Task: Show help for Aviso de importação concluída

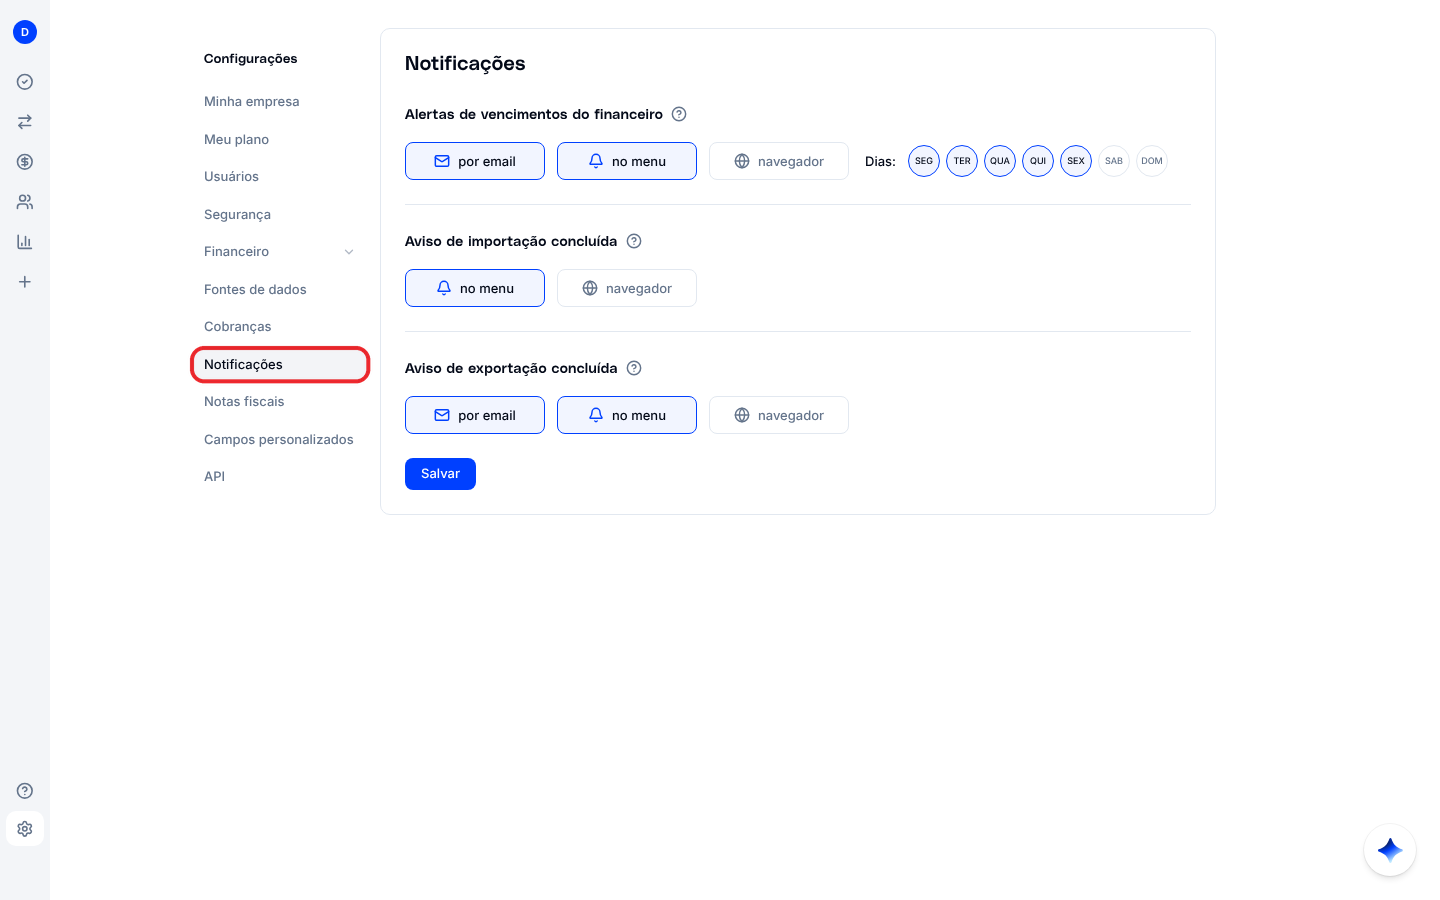Action: point(634,241)
